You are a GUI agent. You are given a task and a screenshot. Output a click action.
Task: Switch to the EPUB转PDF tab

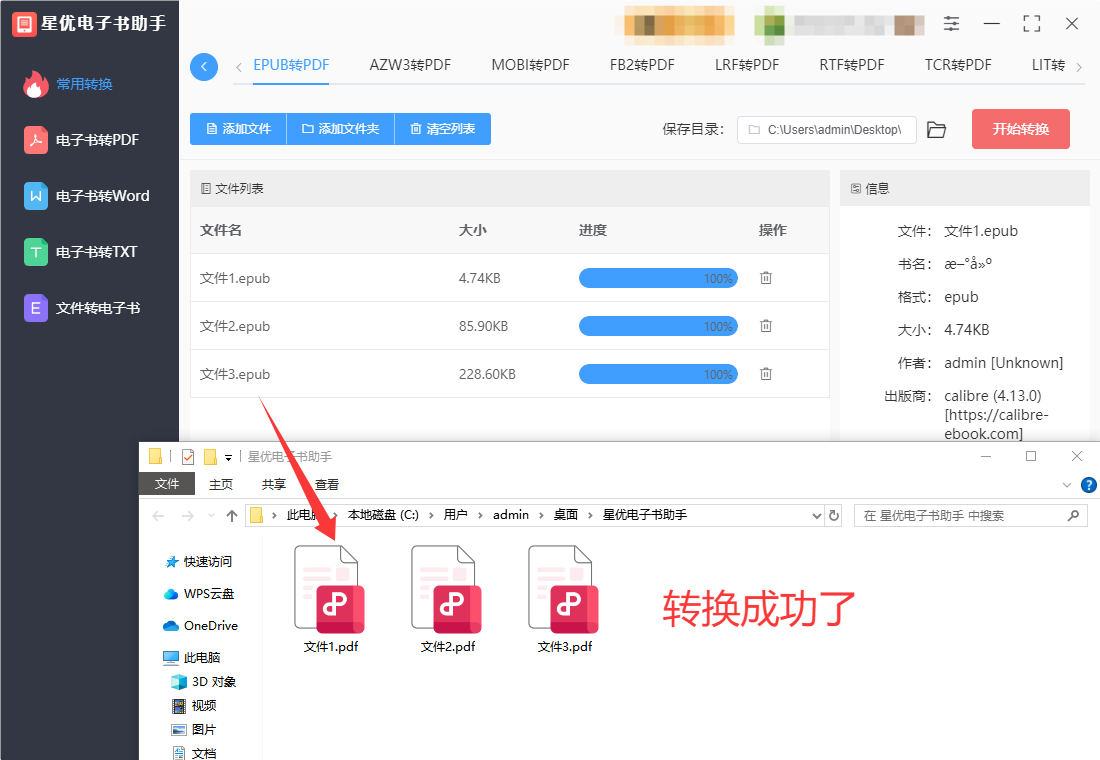(291, 65)
